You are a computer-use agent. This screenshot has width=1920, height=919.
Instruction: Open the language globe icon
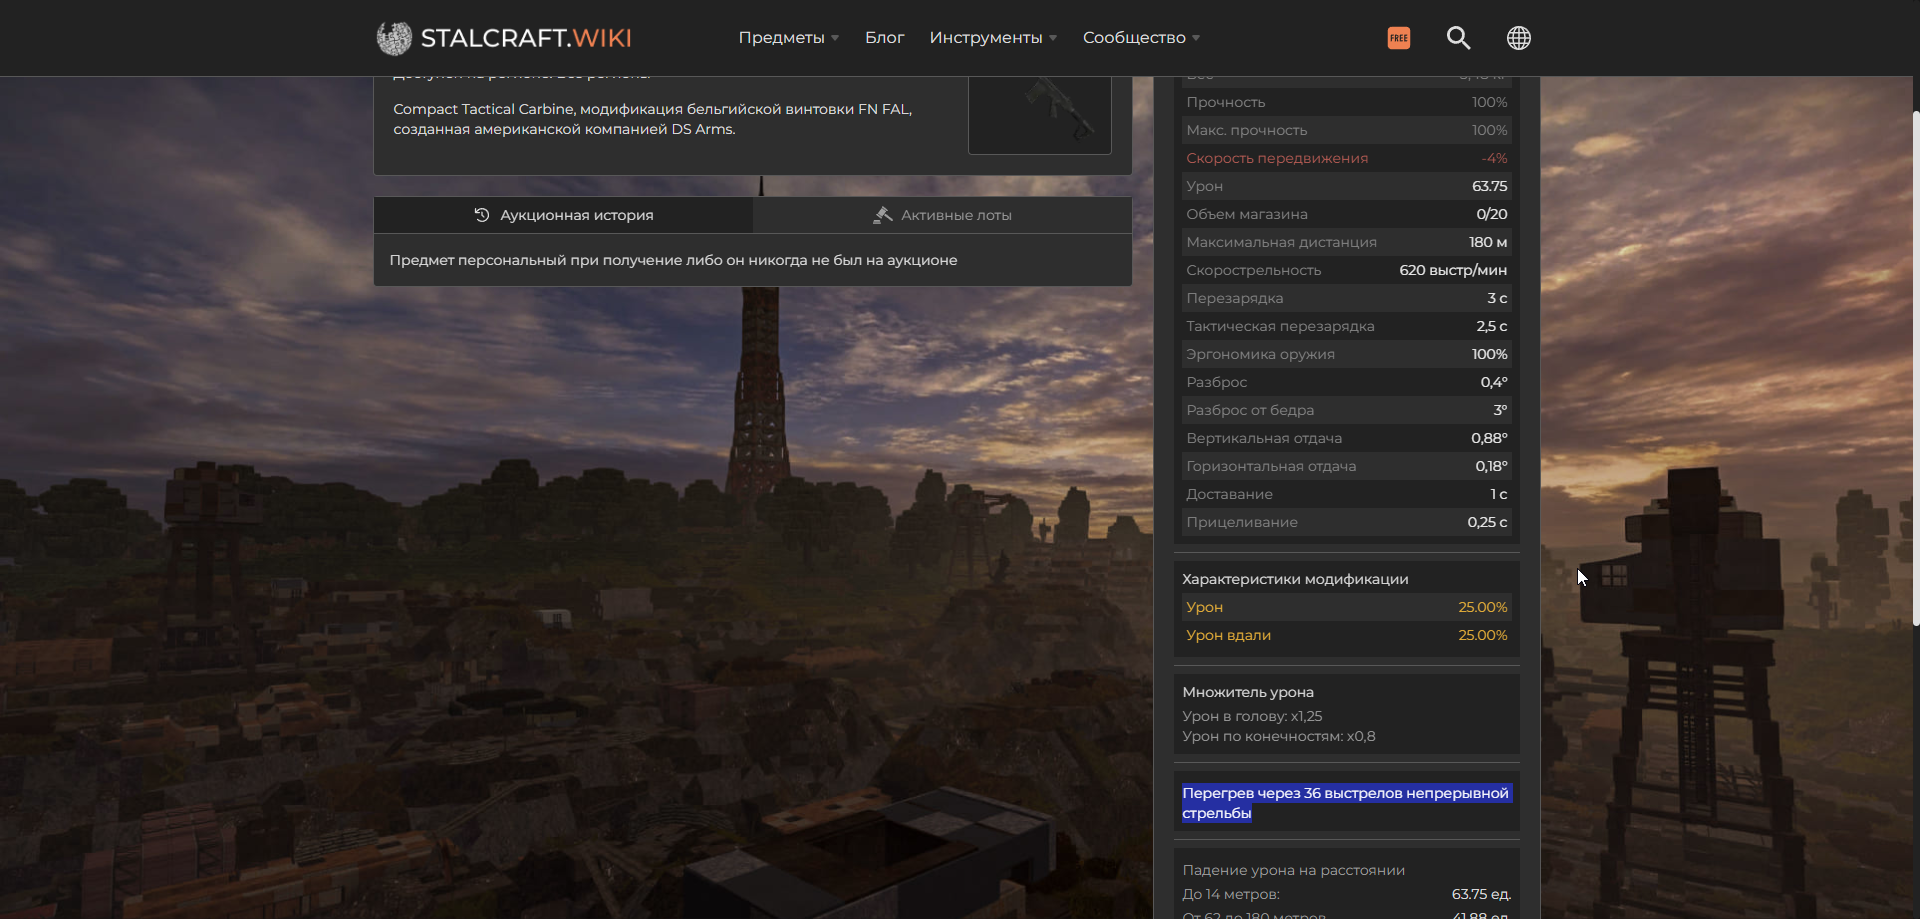(1519, 38)
